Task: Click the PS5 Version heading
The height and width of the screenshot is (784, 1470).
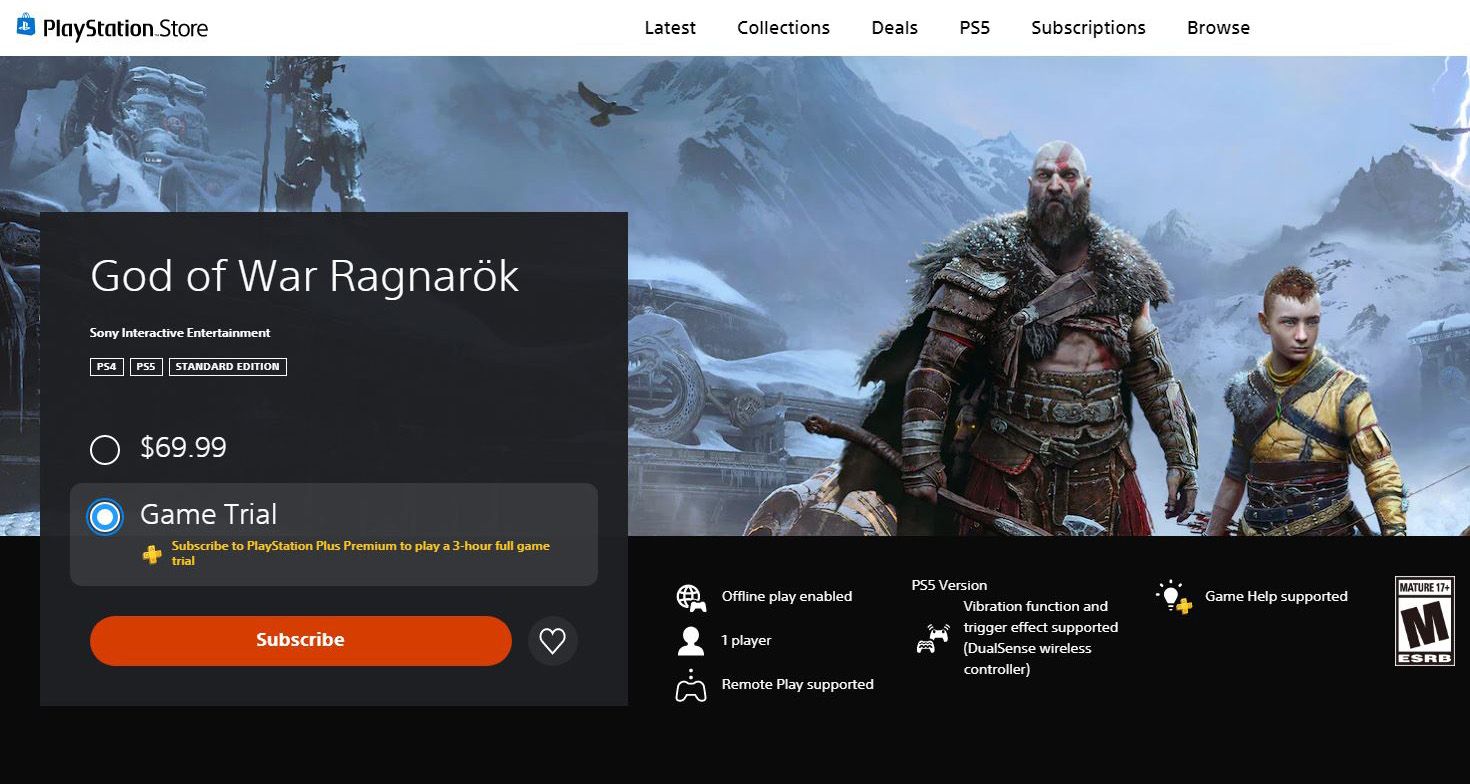Action: coord(949,586)
